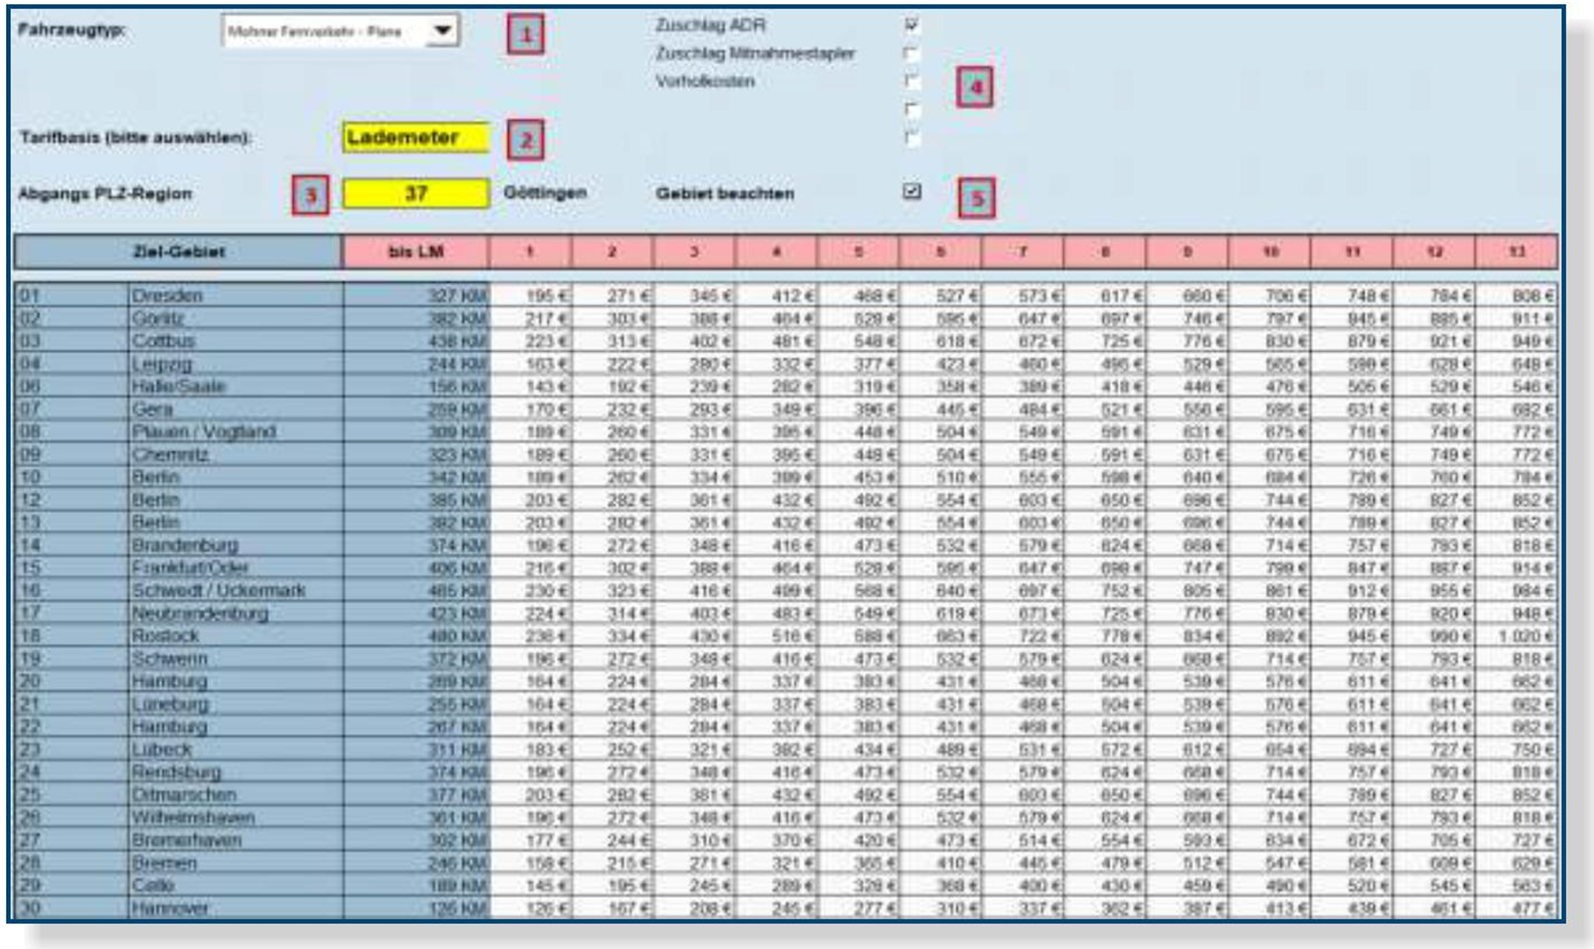1594x949 pixels.
Task: Click red marker 2 next to Lademeter
Action: point(525,140)
